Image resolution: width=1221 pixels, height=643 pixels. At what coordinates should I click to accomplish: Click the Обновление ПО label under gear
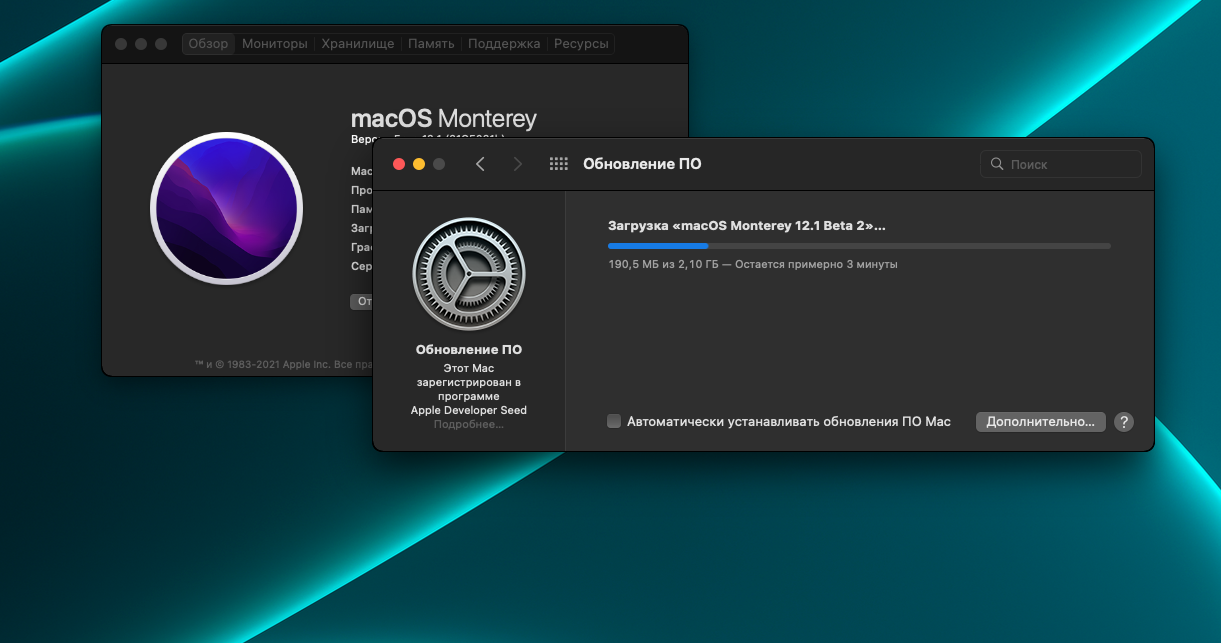[x=469, y=350]
